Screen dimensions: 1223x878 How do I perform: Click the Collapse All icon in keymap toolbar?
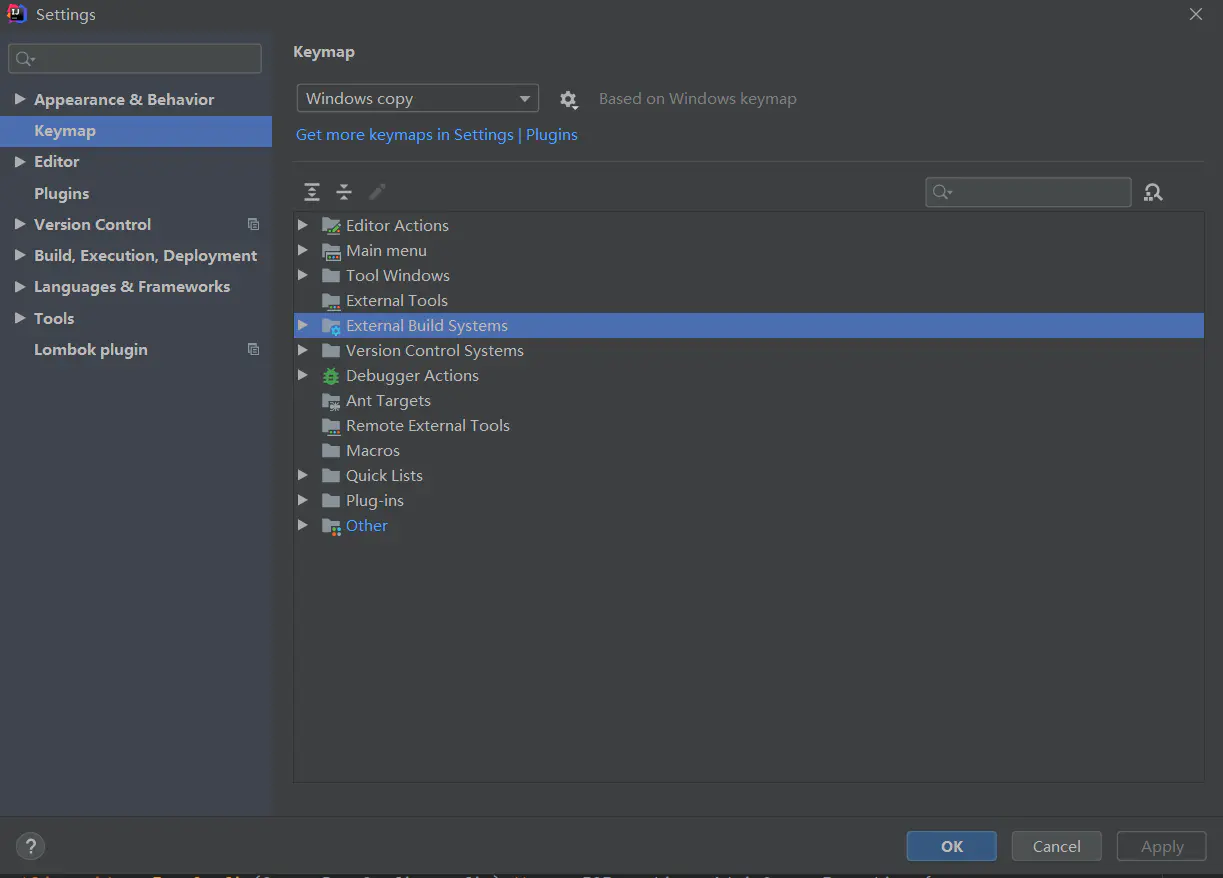[344, 192]
